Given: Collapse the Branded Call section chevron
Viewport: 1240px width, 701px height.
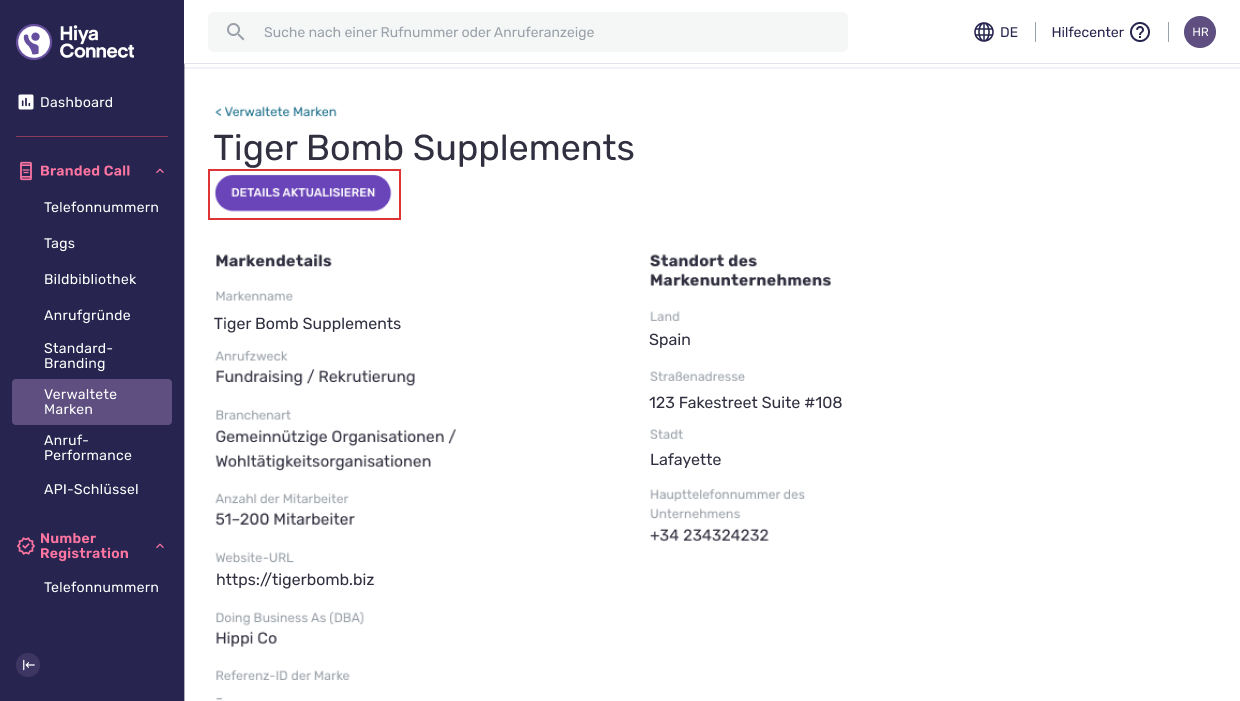Looking at the screenshot, I should (x=159, y=171).
